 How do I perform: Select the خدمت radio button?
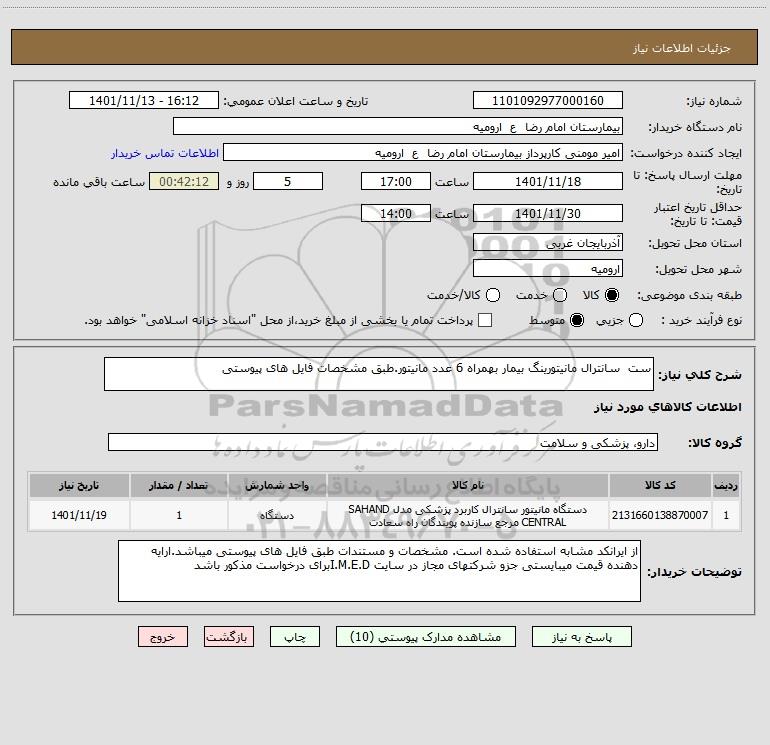[x=560, y=295]
